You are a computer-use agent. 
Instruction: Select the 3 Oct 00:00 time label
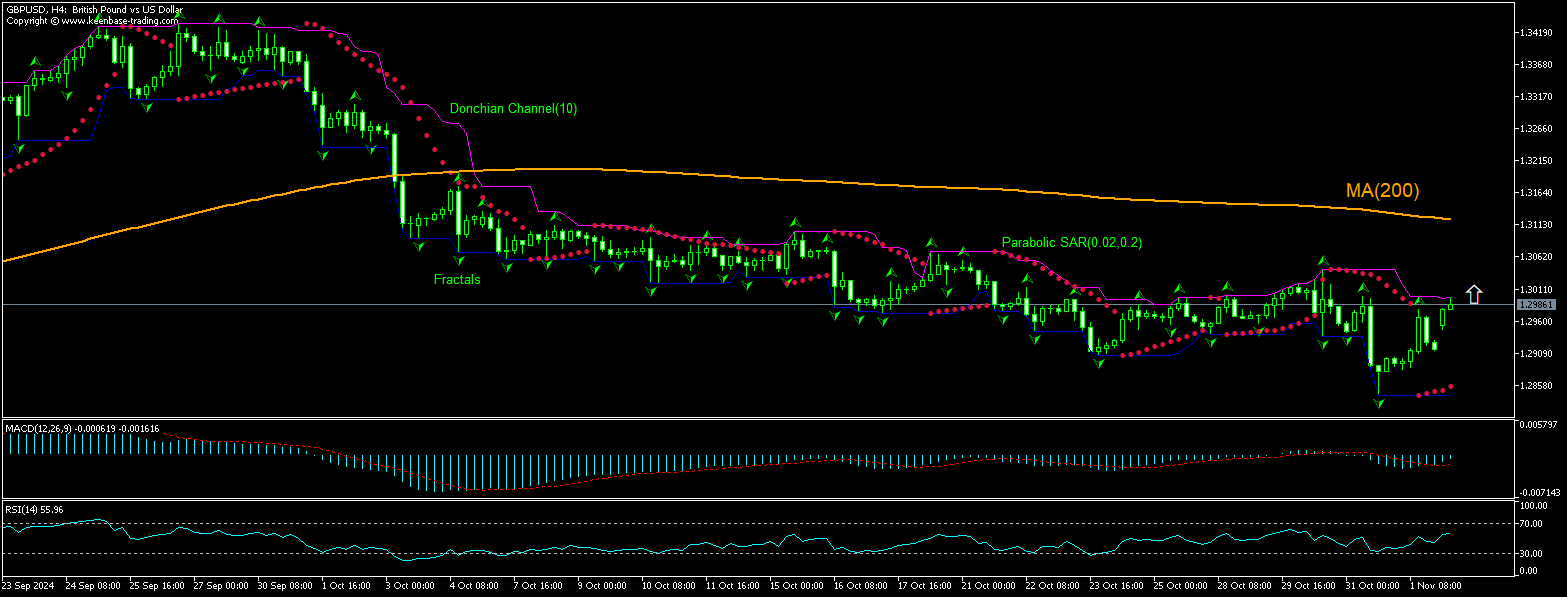coord(408,584)
